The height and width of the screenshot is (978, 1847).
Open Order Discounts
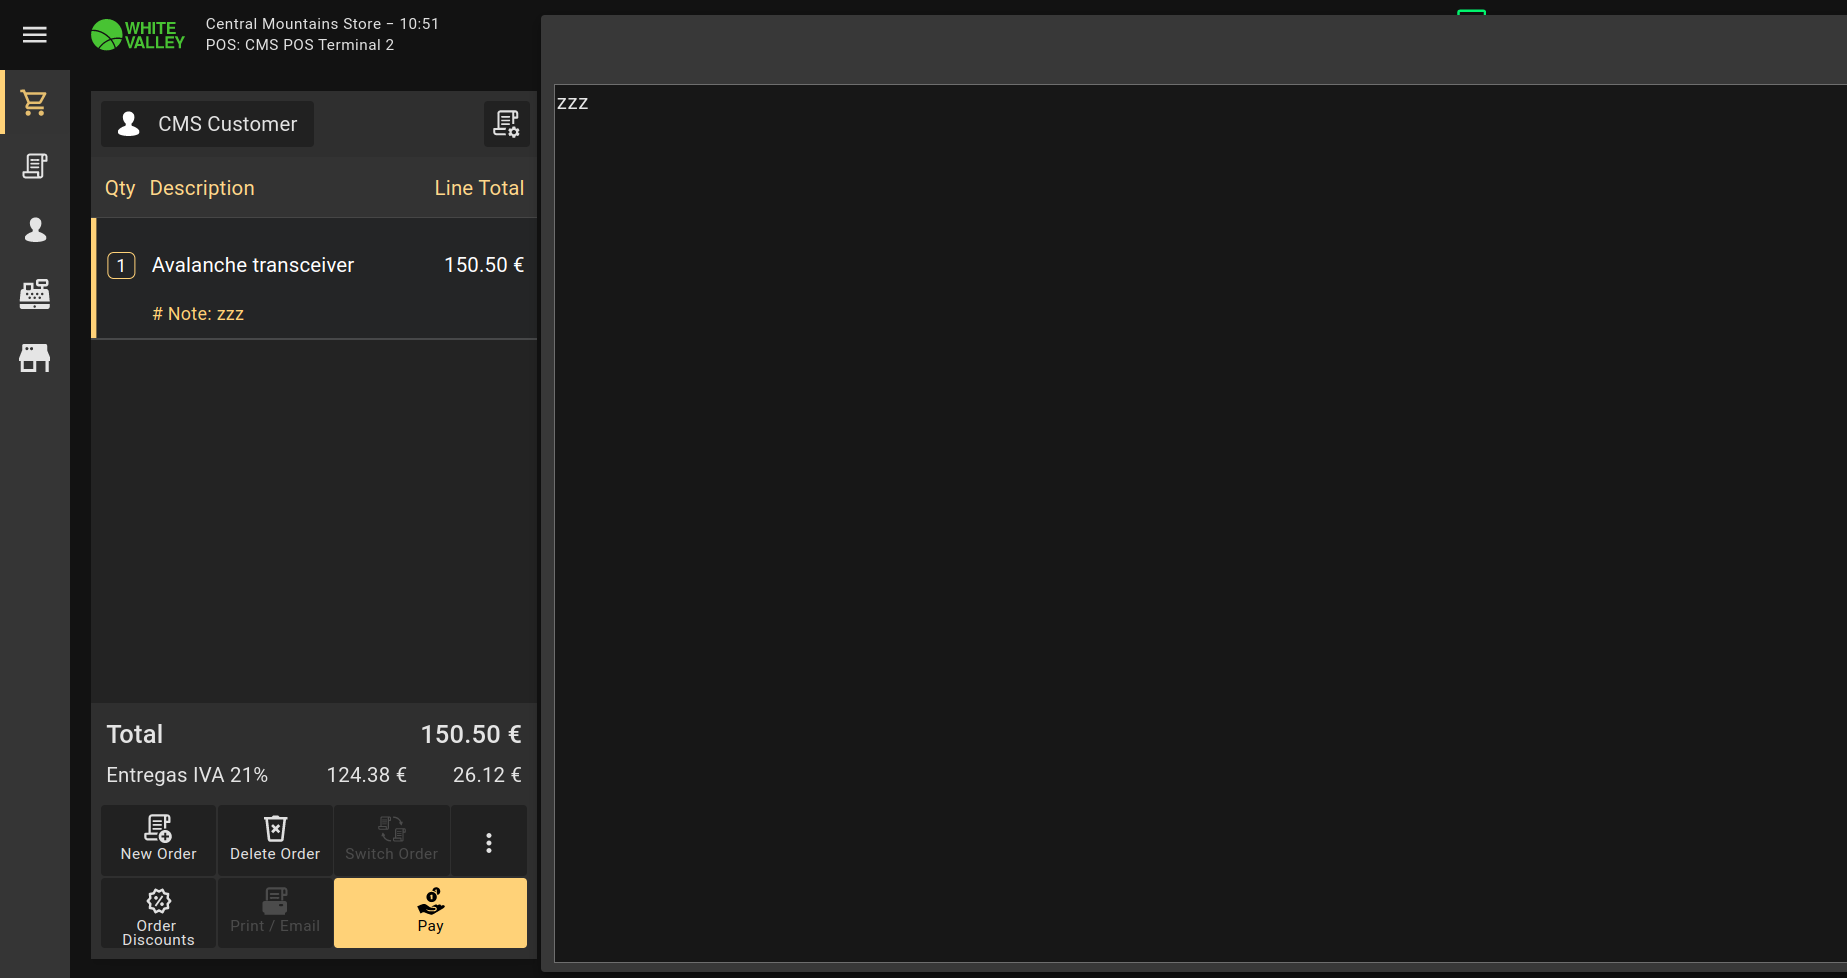(158, 914)
